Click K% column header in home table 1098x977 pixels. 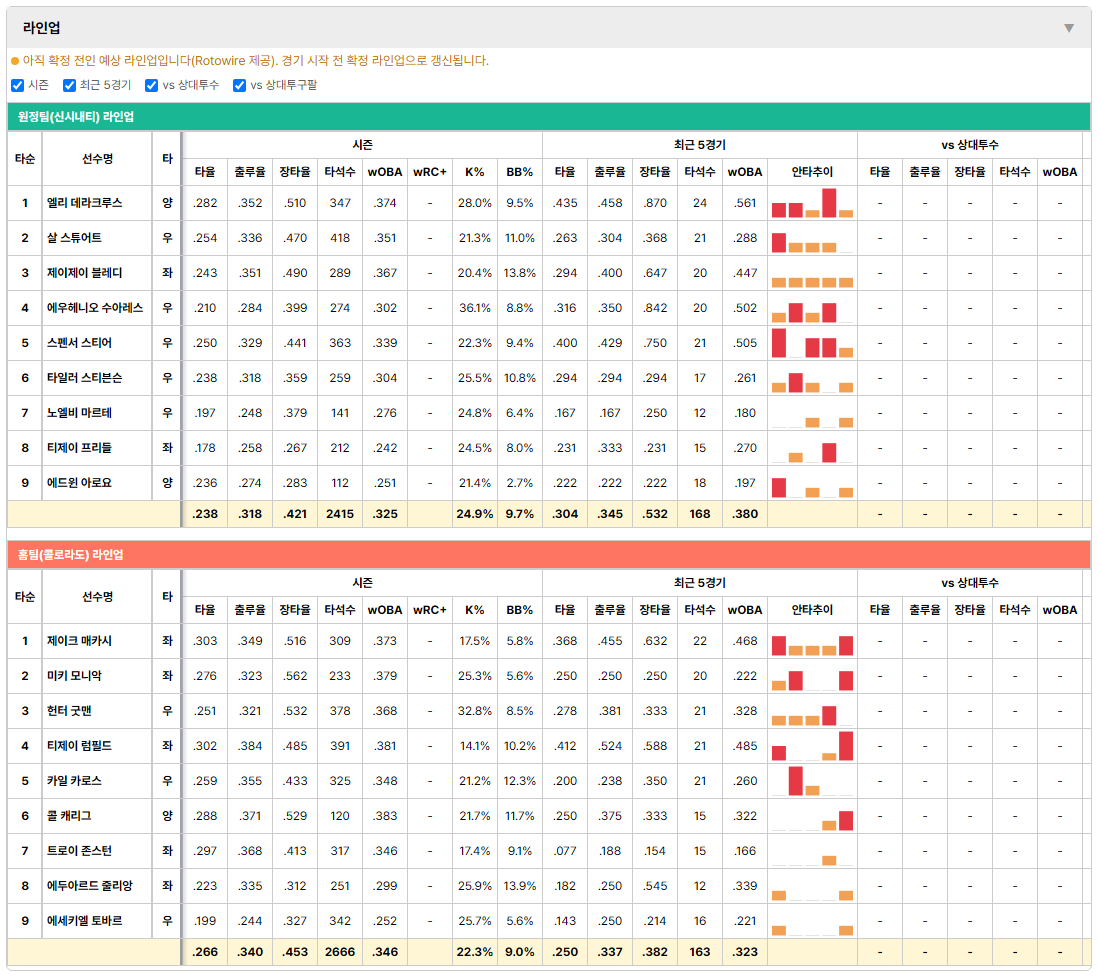(475, 610)
